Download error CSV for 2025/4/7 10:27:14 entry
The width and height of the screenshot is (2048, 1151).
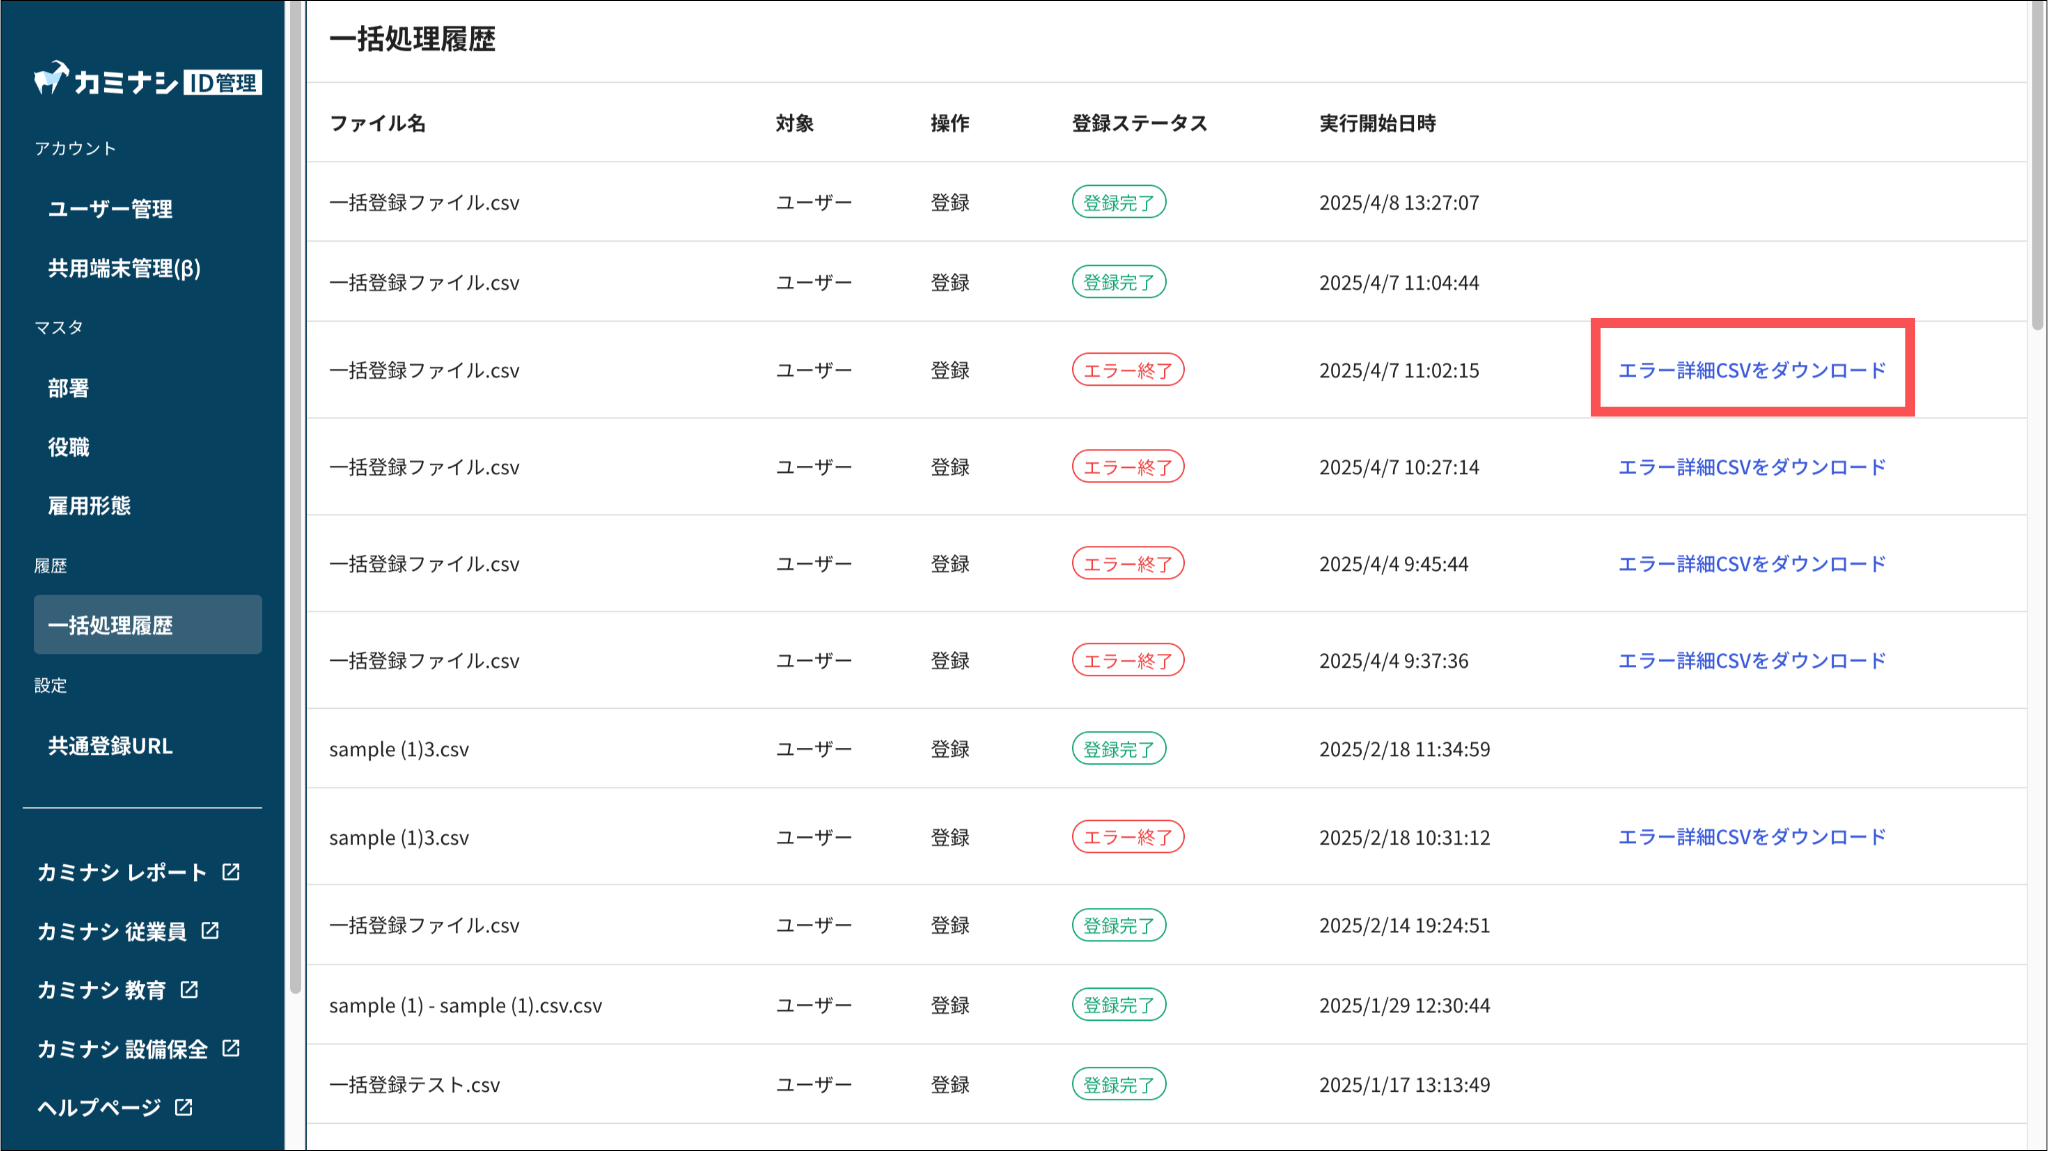coord(1752,467)
